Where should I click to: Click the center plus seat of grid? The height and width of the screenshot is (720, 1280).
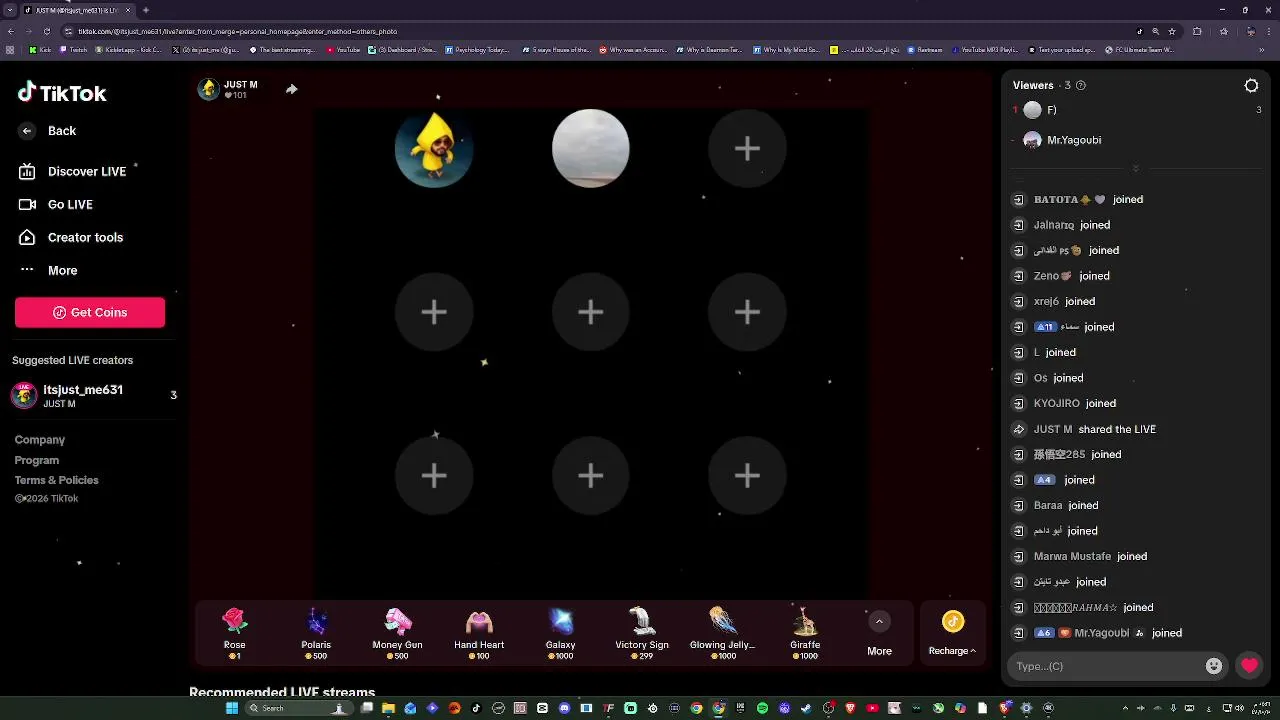click(x=591, y=312)
